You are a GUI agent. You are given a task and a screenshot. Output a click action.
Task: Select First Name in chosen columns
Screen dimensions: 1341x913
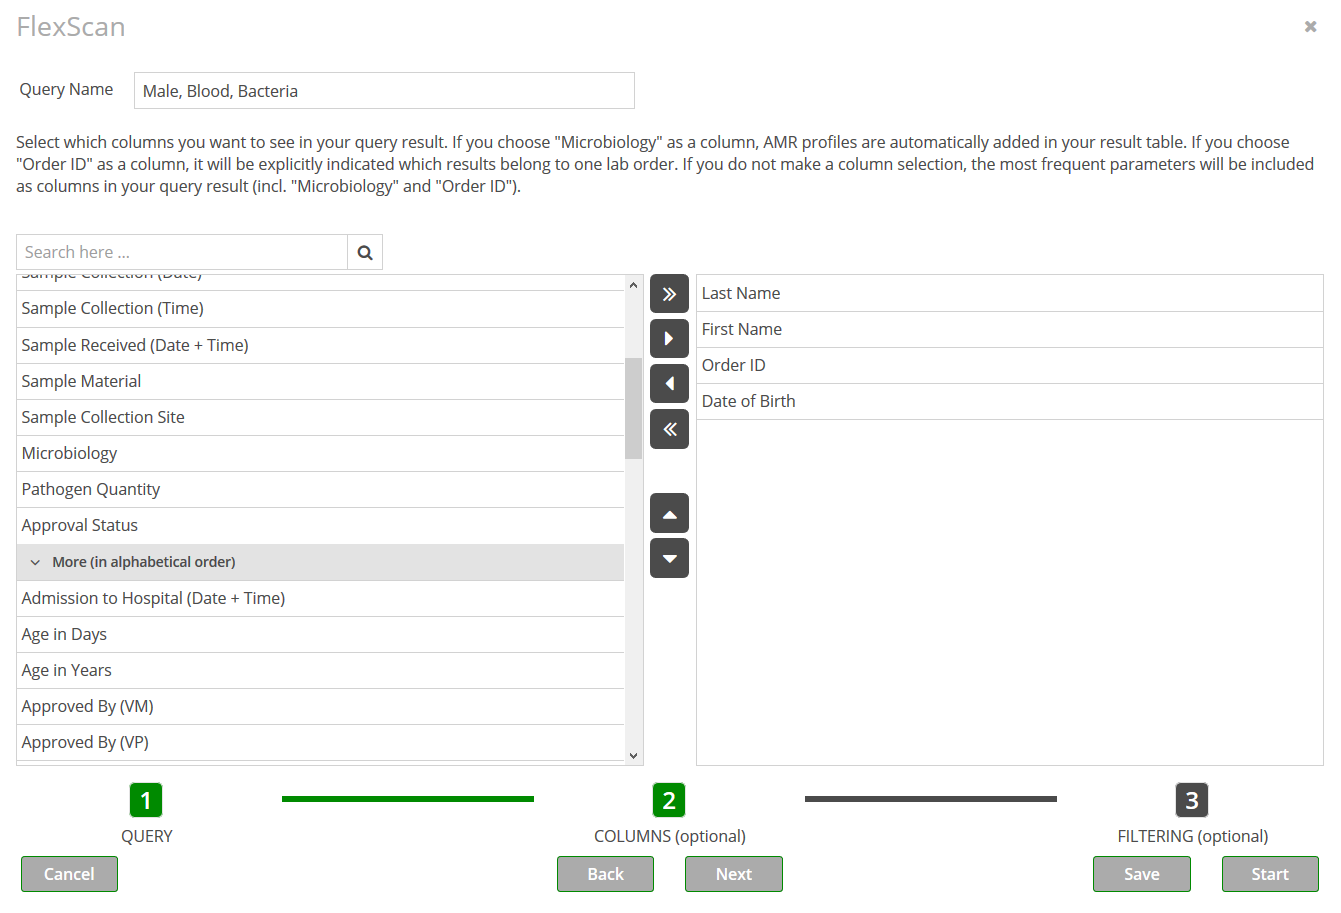tap(1010, 330)
